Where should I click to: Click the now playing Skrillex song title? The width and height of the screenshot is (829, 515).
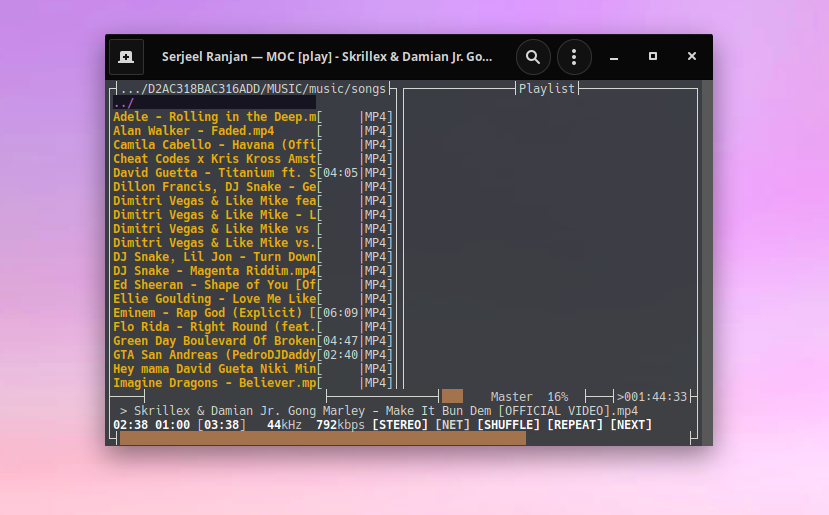[385, 411]
